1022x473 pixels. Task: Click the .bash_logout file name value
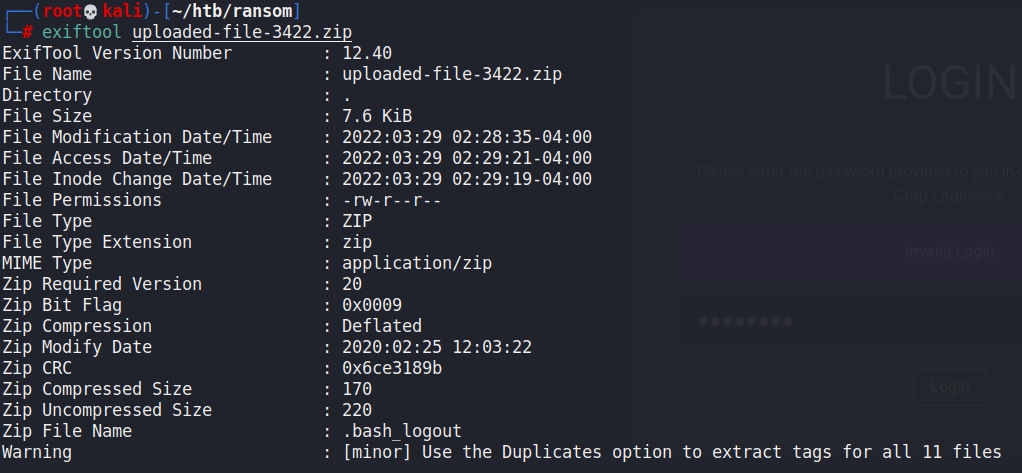tap(402, 431)
